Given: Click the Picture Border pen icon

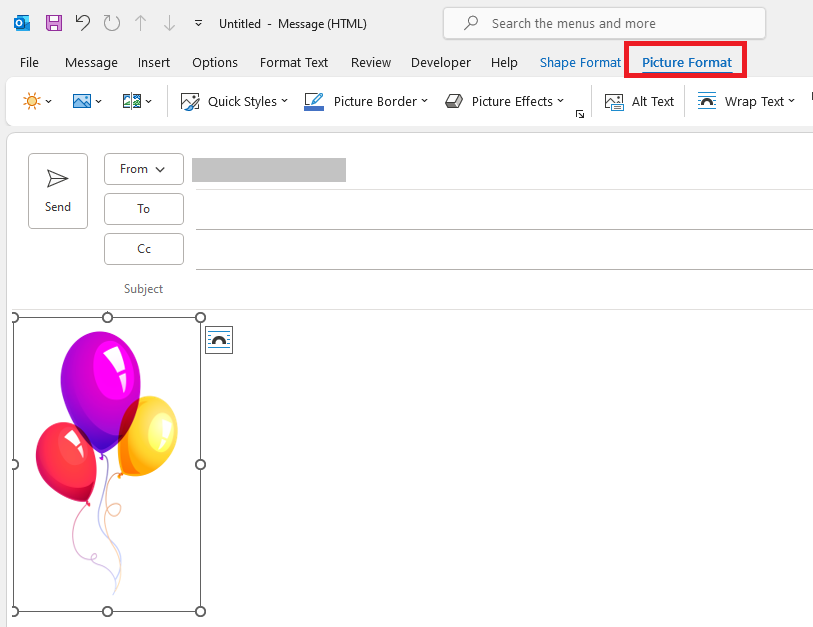Looking at the screenshot, I should click(314, 102).
